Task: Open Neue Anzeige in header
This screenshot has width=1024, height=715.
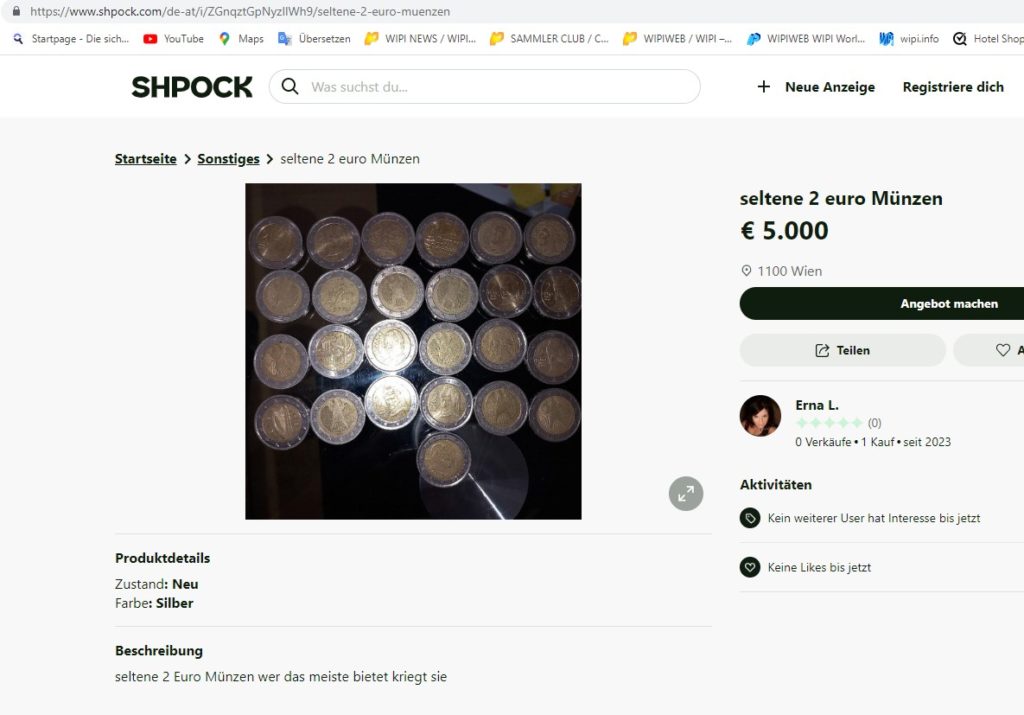Action: (x=829, y=87)
